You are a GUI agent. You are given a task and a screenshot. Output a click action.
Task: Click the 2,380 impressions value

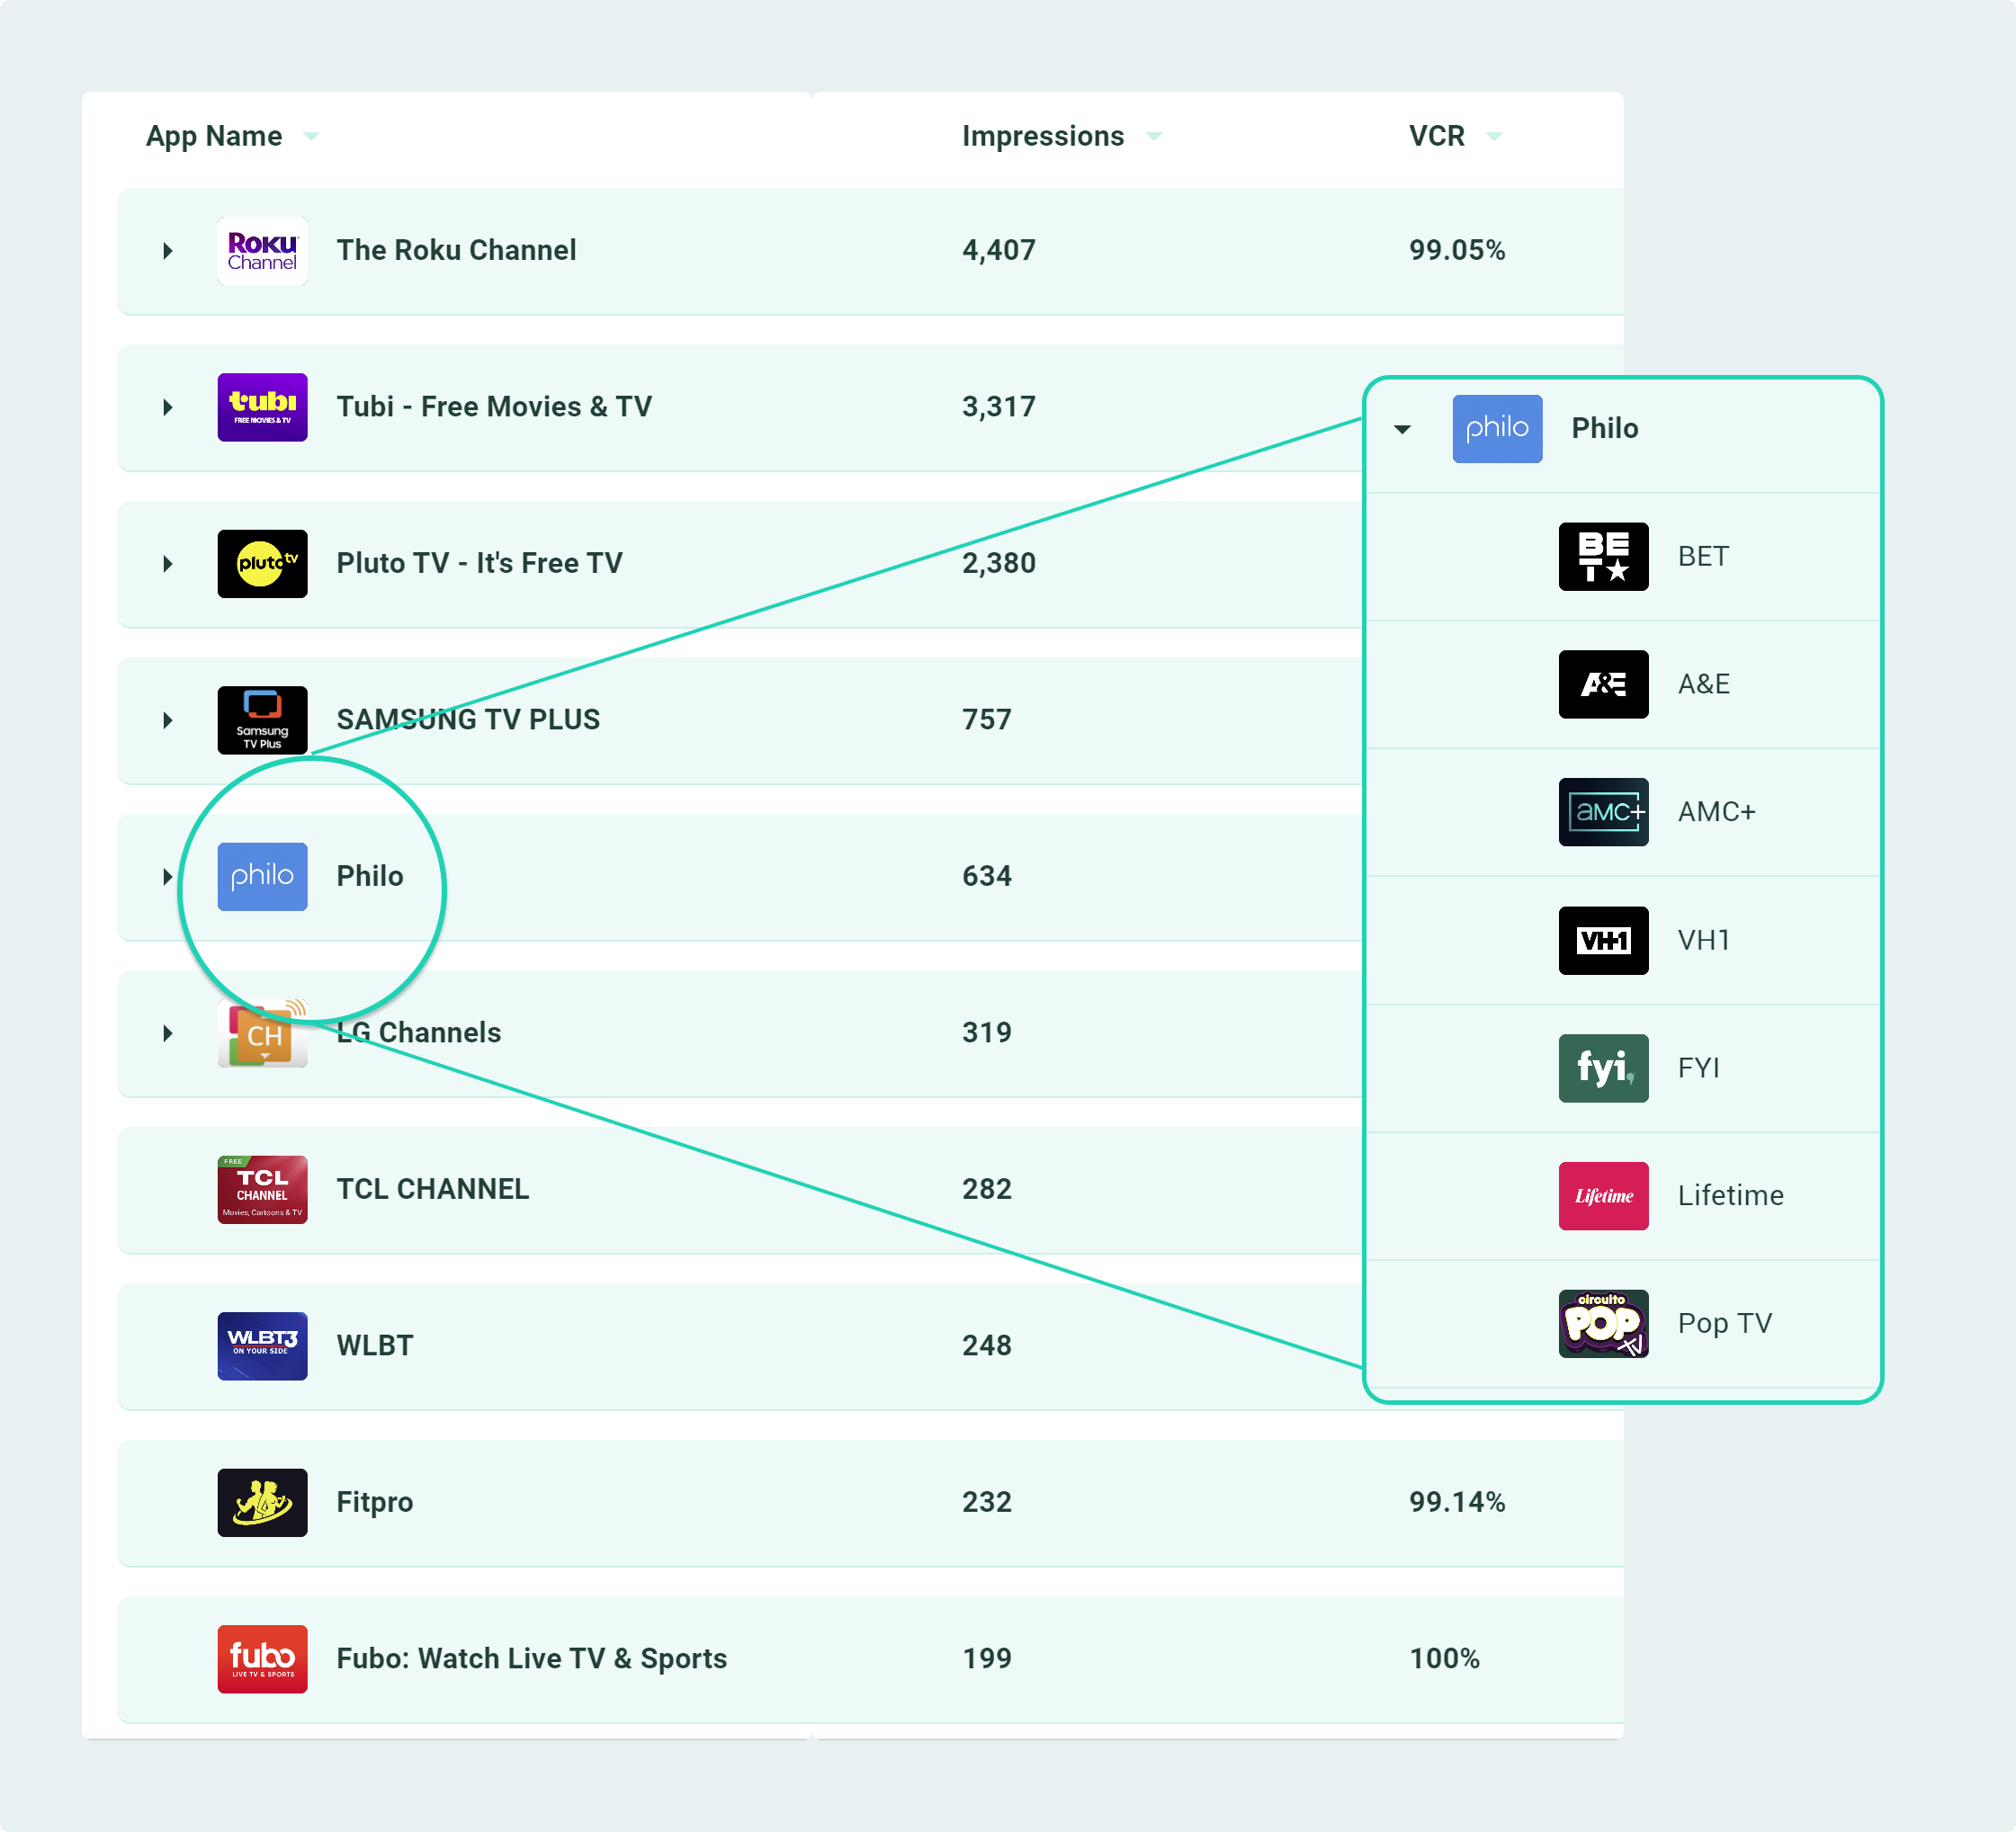click(999, 563)
